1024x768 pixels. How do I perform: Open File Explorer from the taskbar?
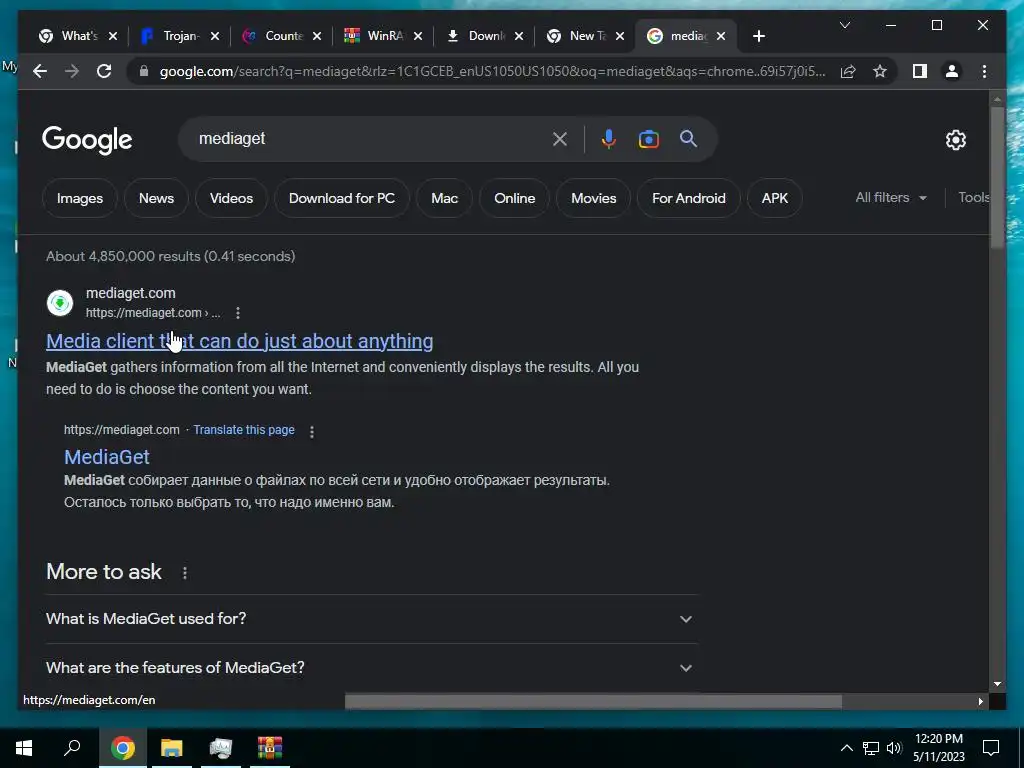[x=172, y=748]
